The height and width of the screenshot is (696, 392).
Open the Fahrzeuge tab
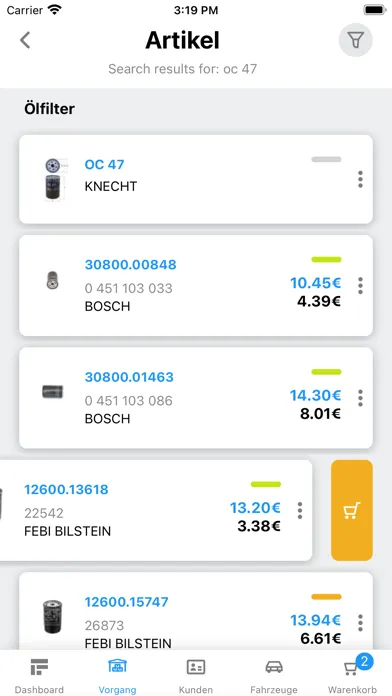274,676
